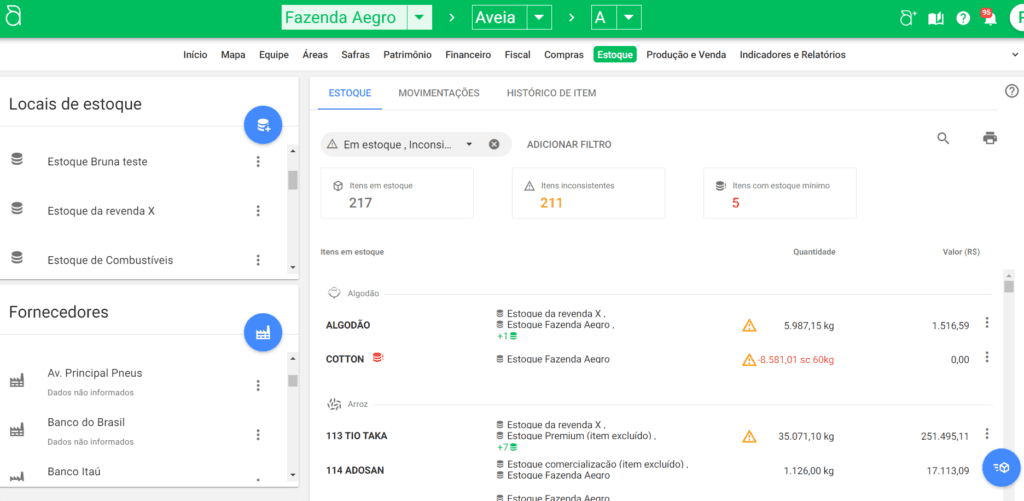Screen dimensions: 1024x501
Task: Open Indicadores e Relatórios menu
Action: point(792,55)
